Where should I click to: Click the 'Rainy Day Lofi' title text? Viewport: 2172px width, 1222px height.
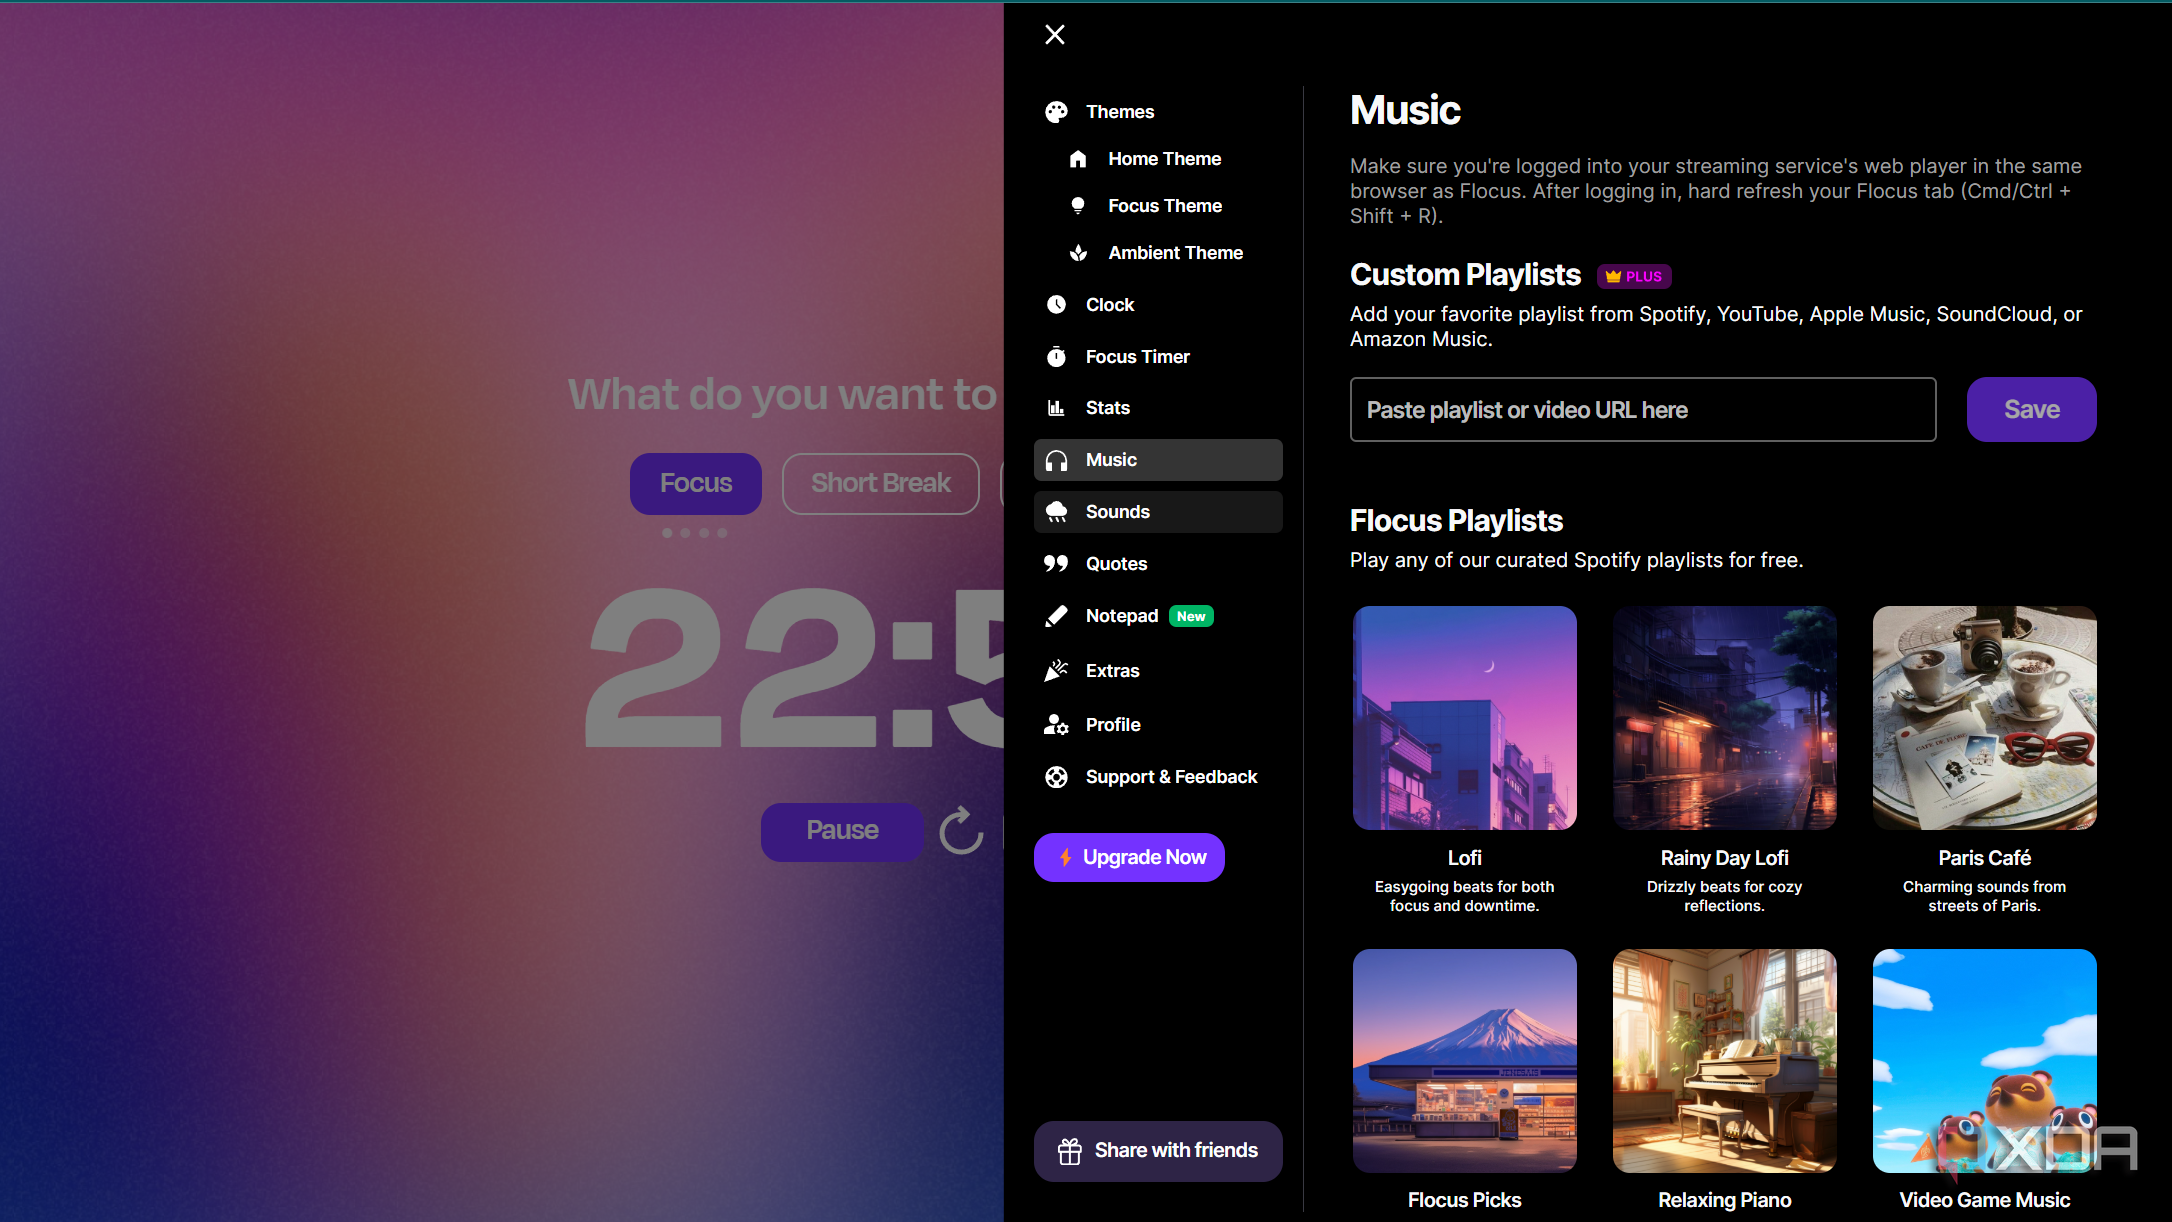click(x=1724, y=858)
